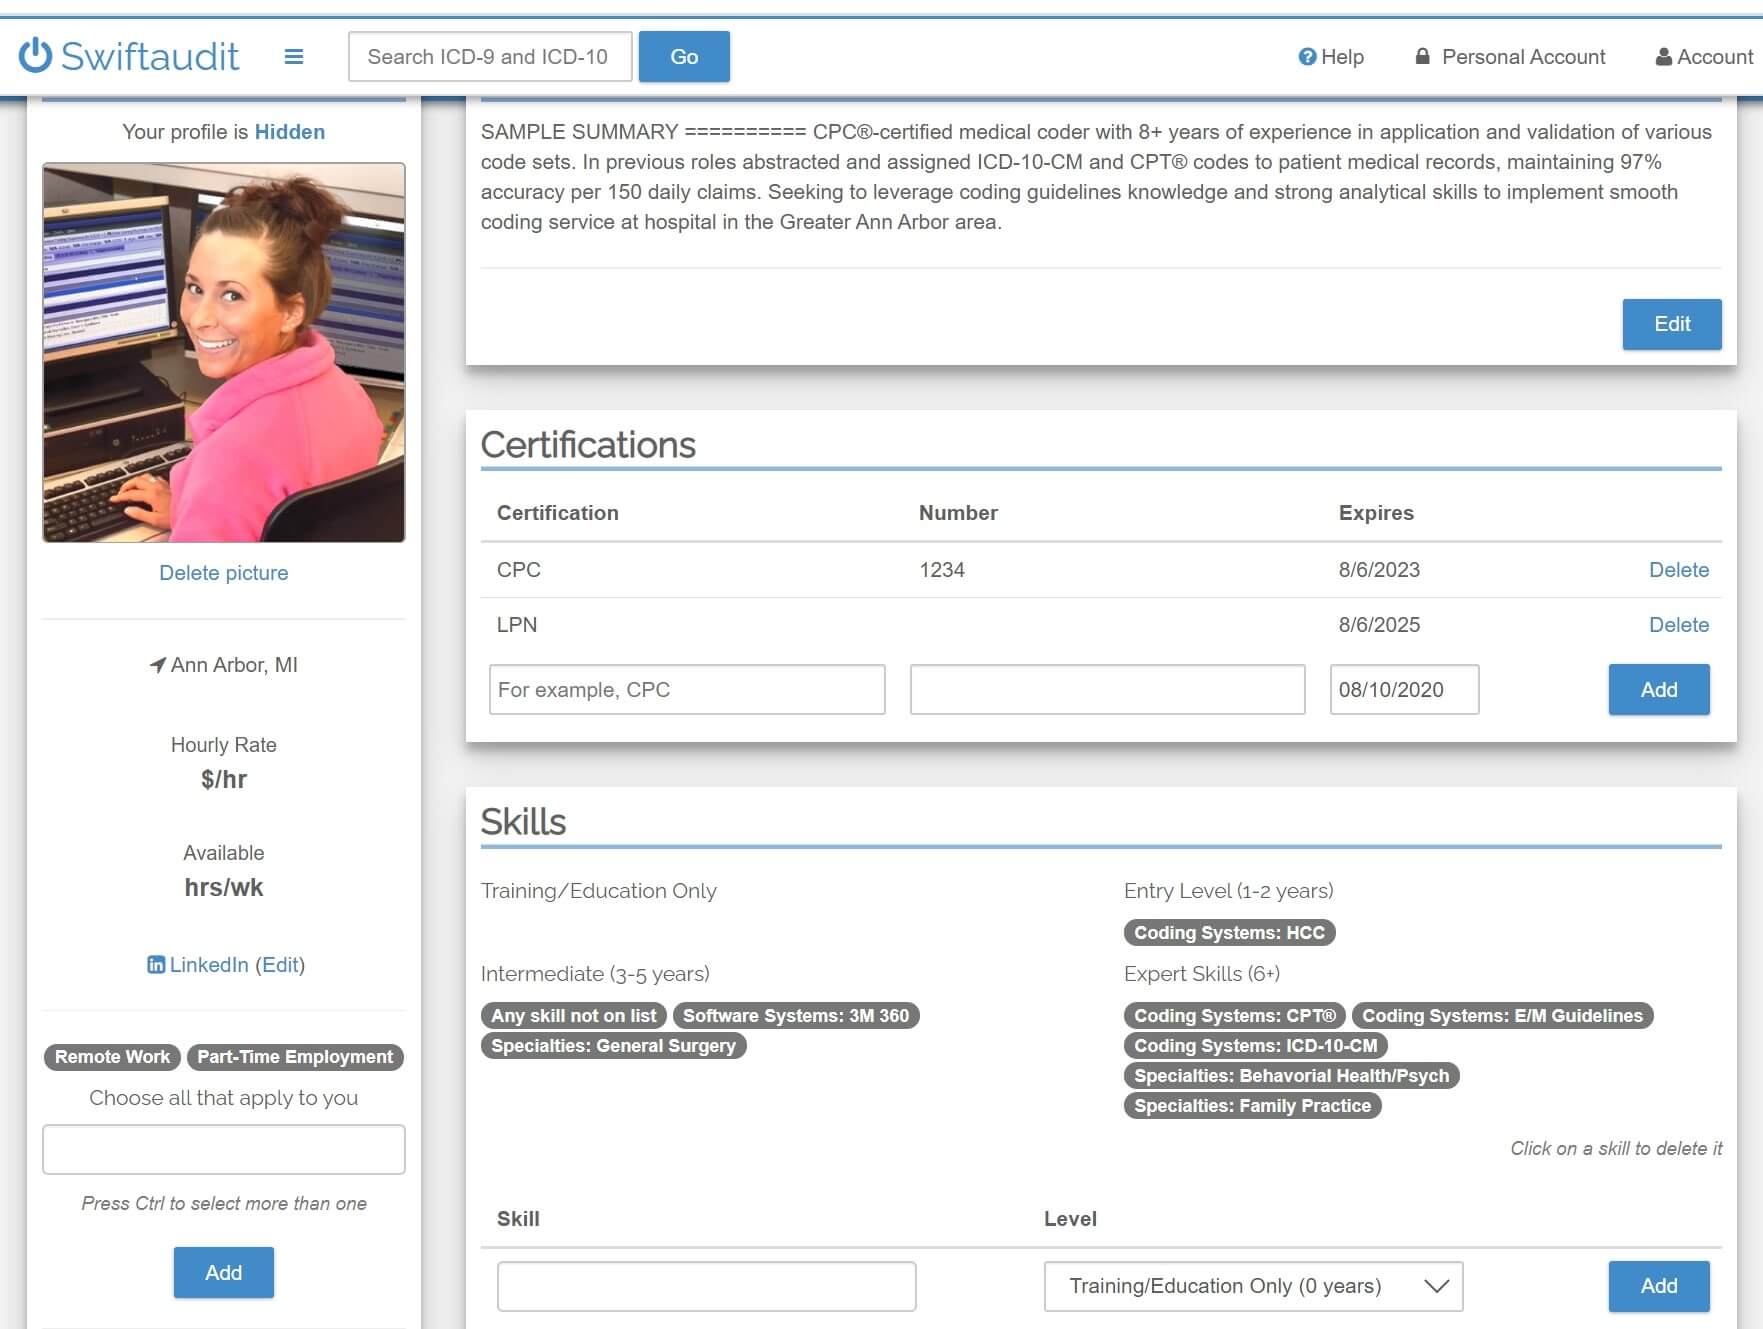Image resolution: width=1763 pixels, height=1329 pixels.
Task: Click Add in the Certifications section
Action: click(x=1659, y=690)
